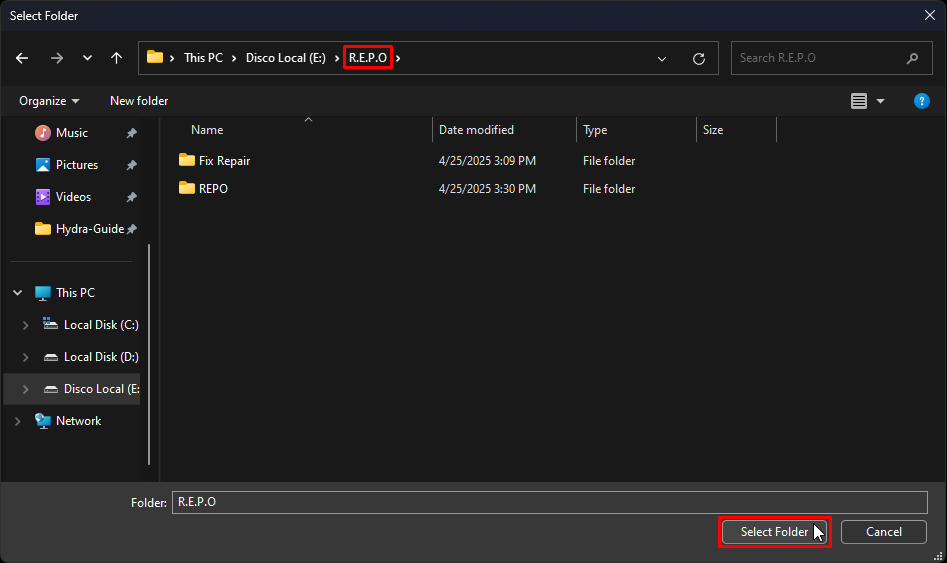The image size is (947, 563).
Task: Open the Organize menu
Action: click(x=49, y=101)
